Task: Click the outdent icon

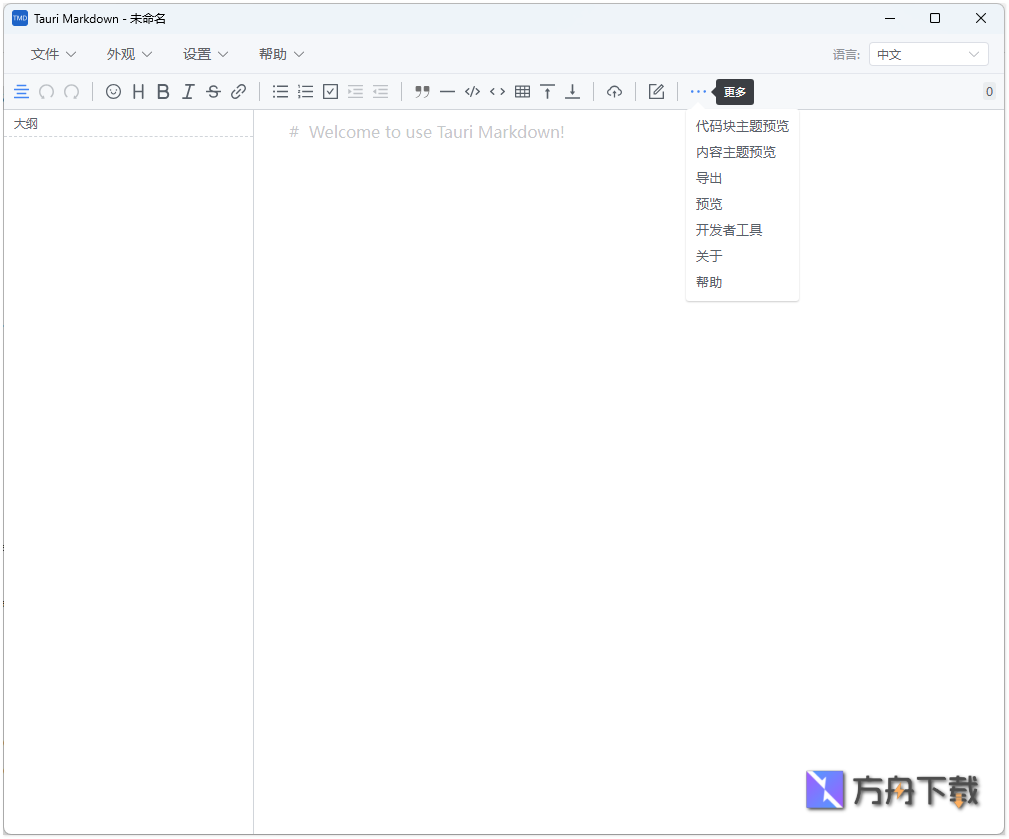Action: pos(380,92)
